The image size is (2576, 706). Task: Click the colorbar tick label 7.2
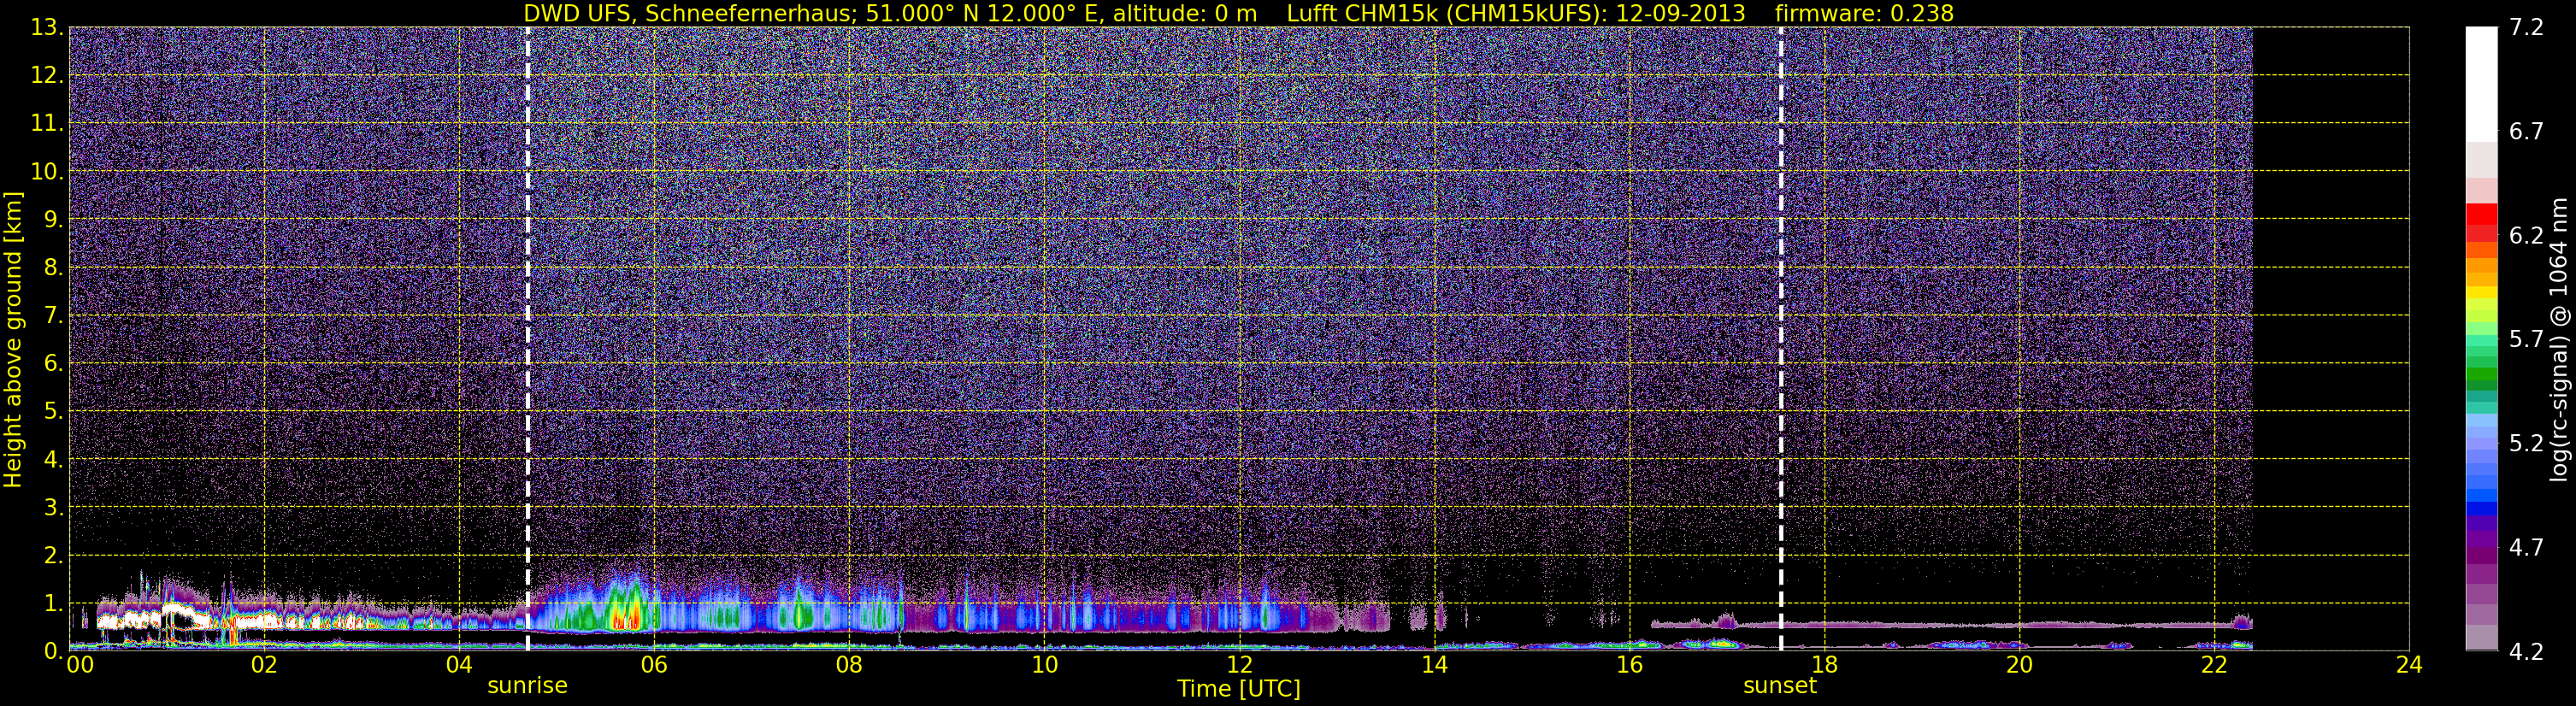pos(2526,28)
